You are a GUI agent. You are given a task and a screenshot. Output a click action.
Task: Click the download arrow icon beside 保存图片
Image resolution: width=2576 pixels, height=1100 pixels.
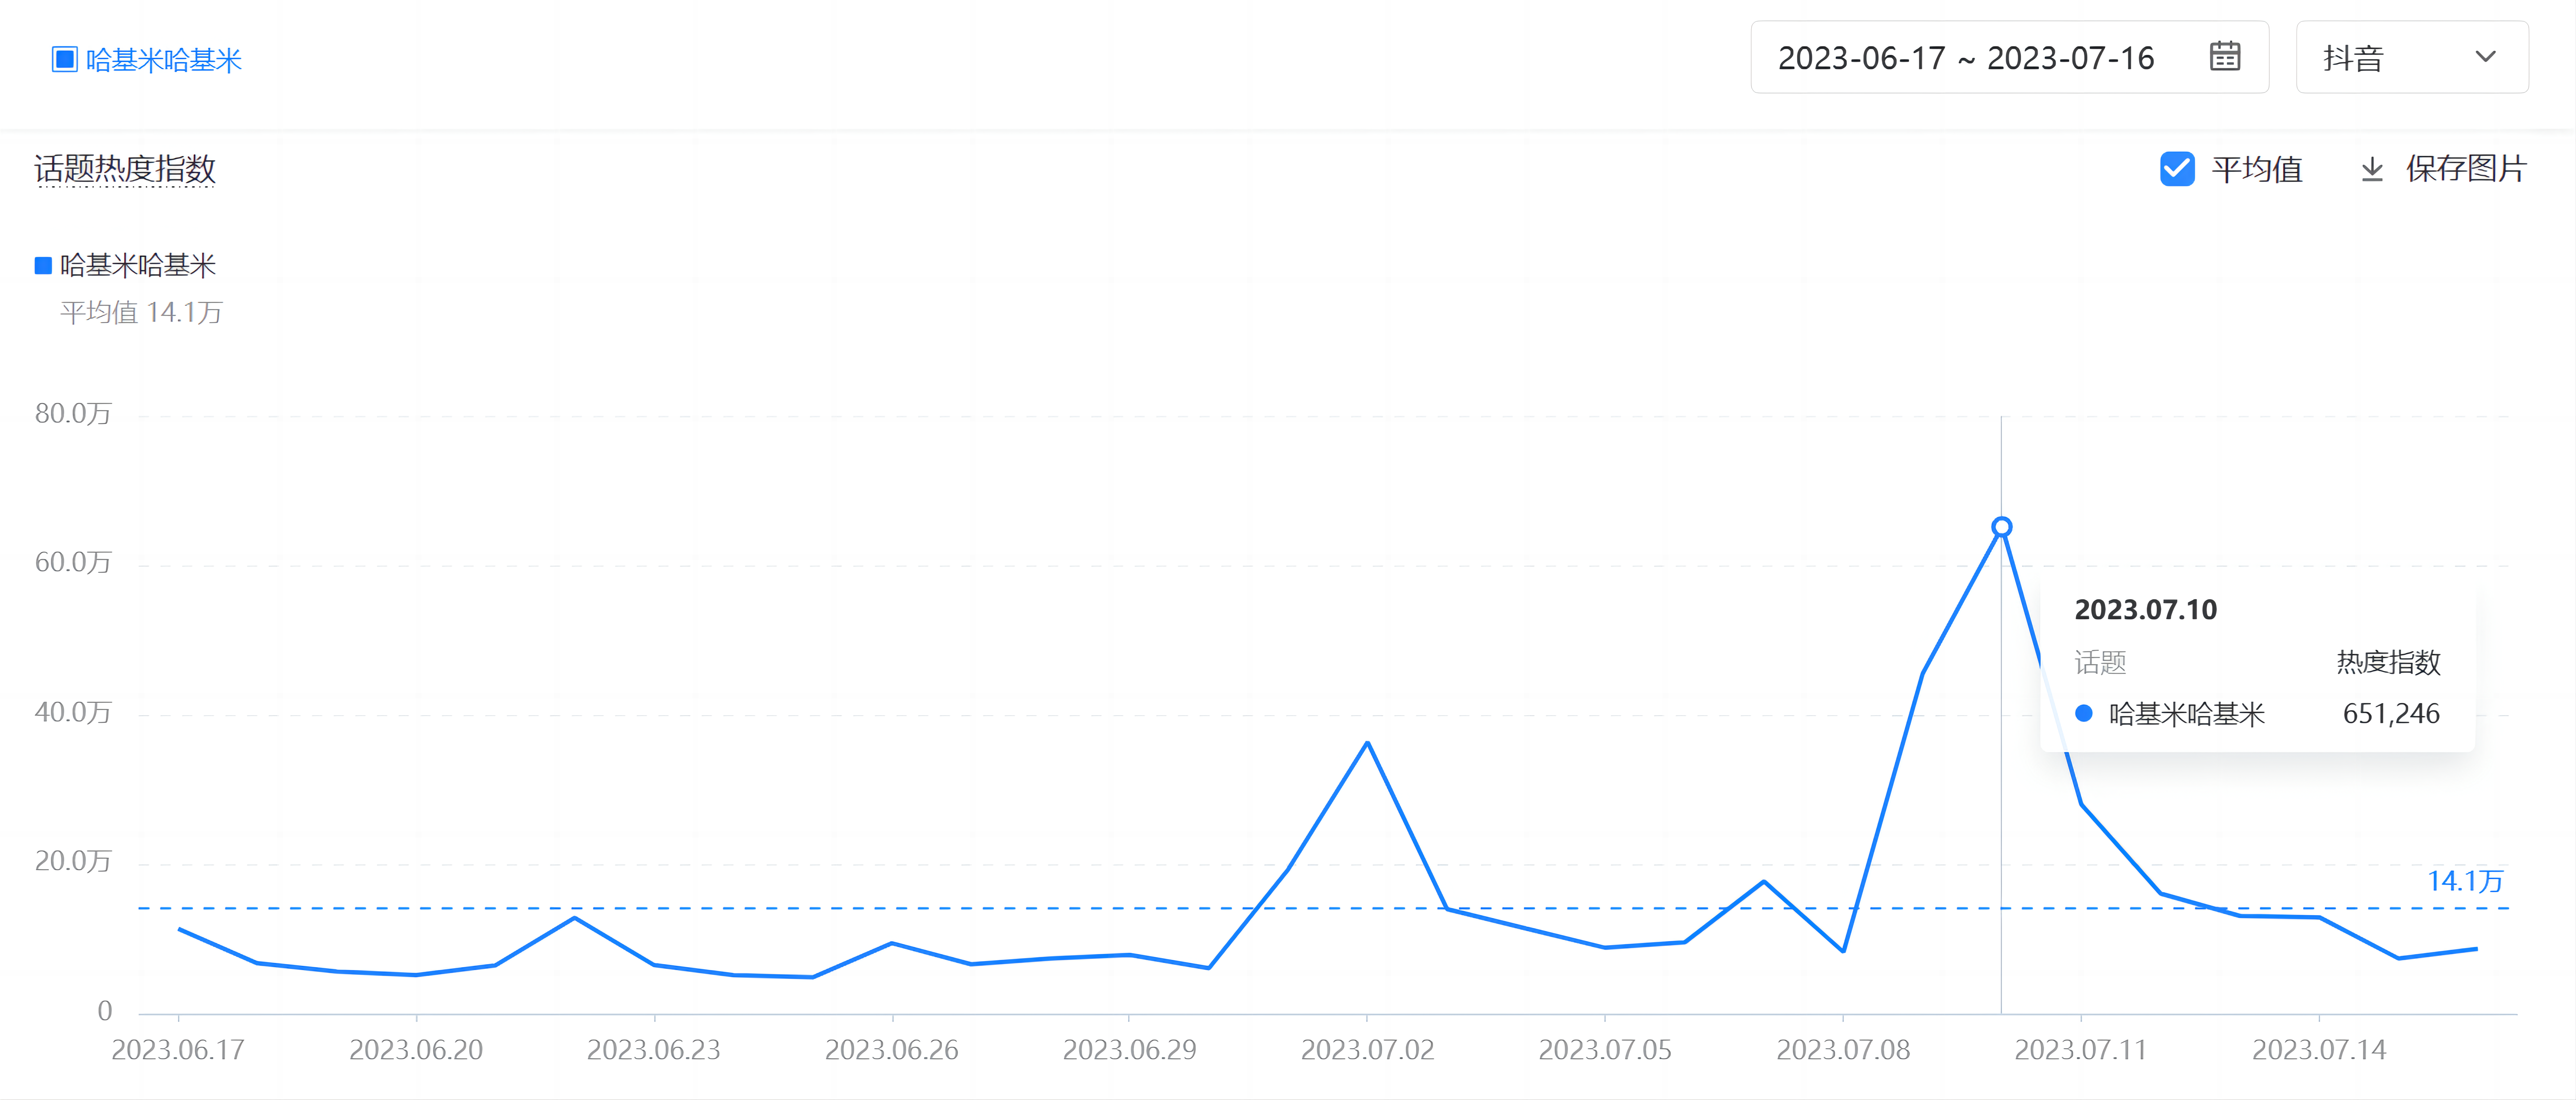point(2371,169)
